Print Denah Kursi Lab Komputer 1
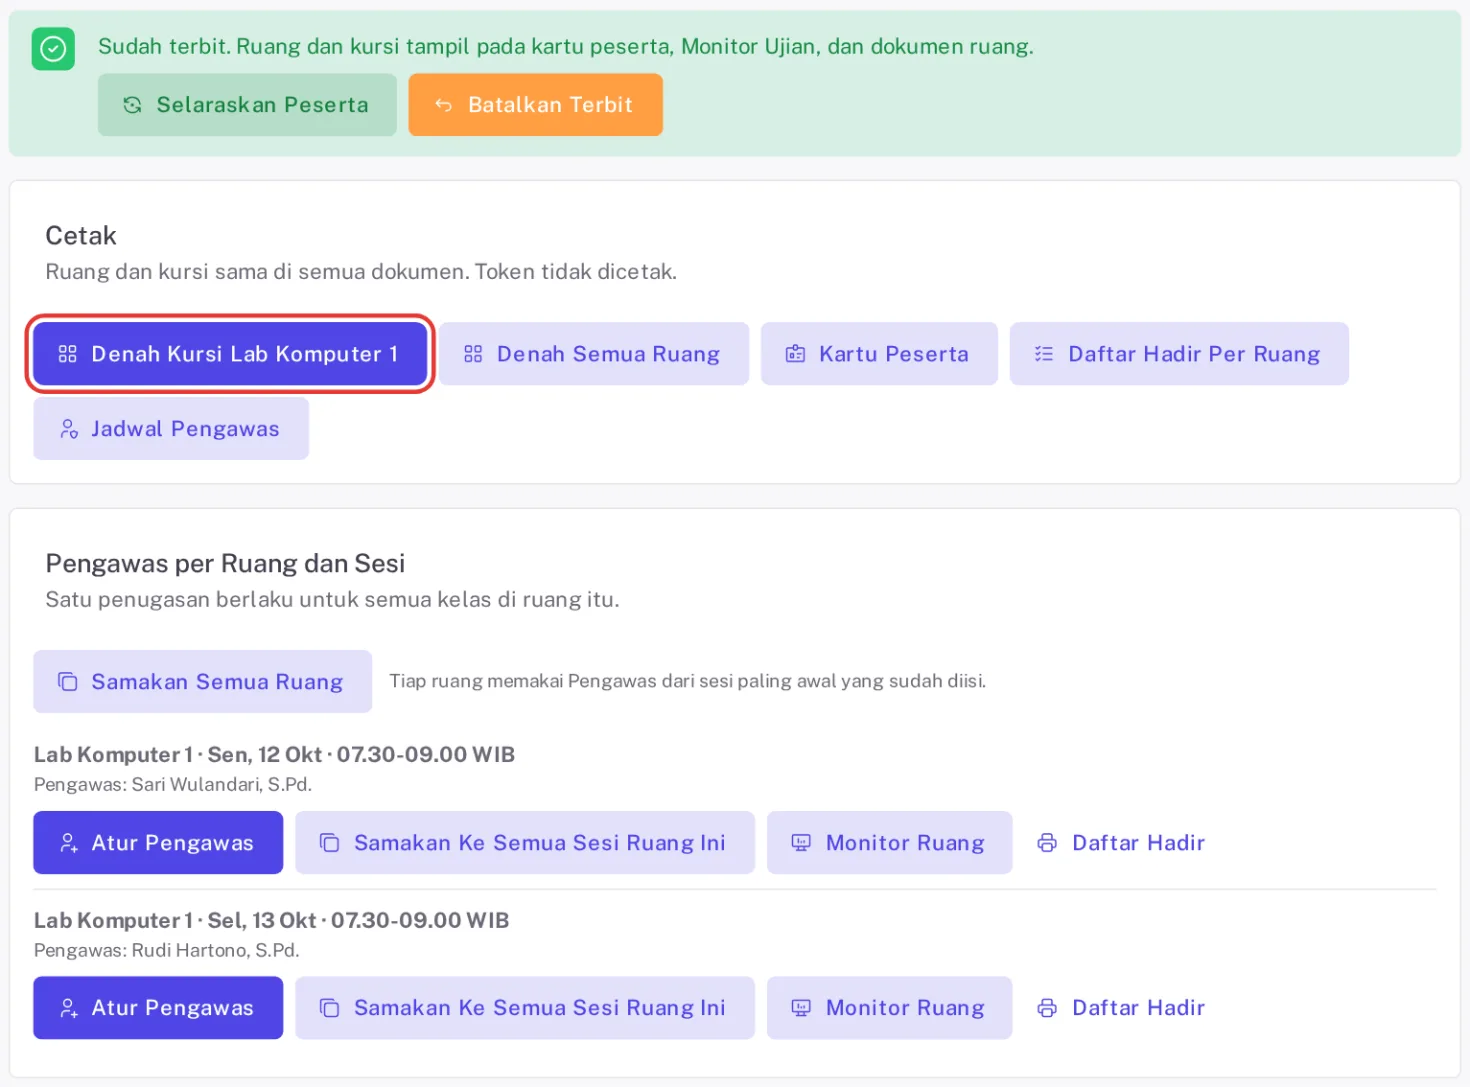This screenshot has width=1470, height=1087. tap(230, 354)
